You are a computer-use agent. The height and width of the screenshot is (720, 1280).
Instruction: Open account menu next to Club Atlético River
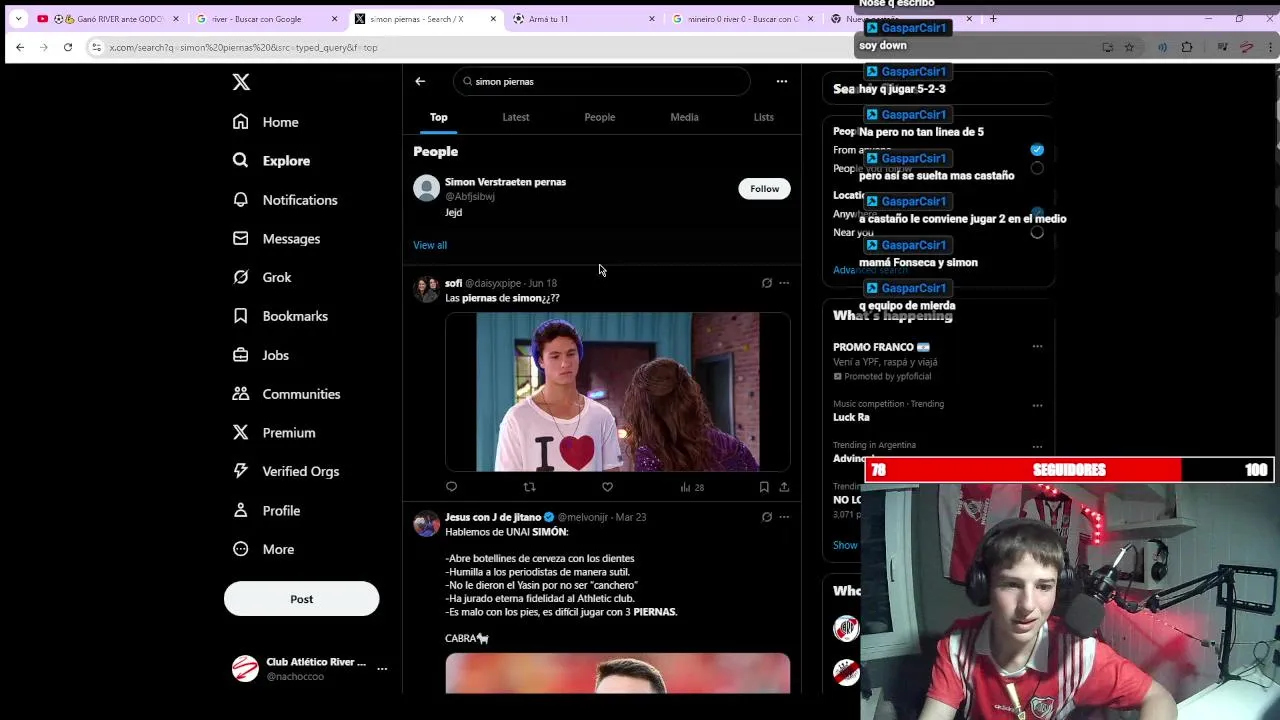382,669
